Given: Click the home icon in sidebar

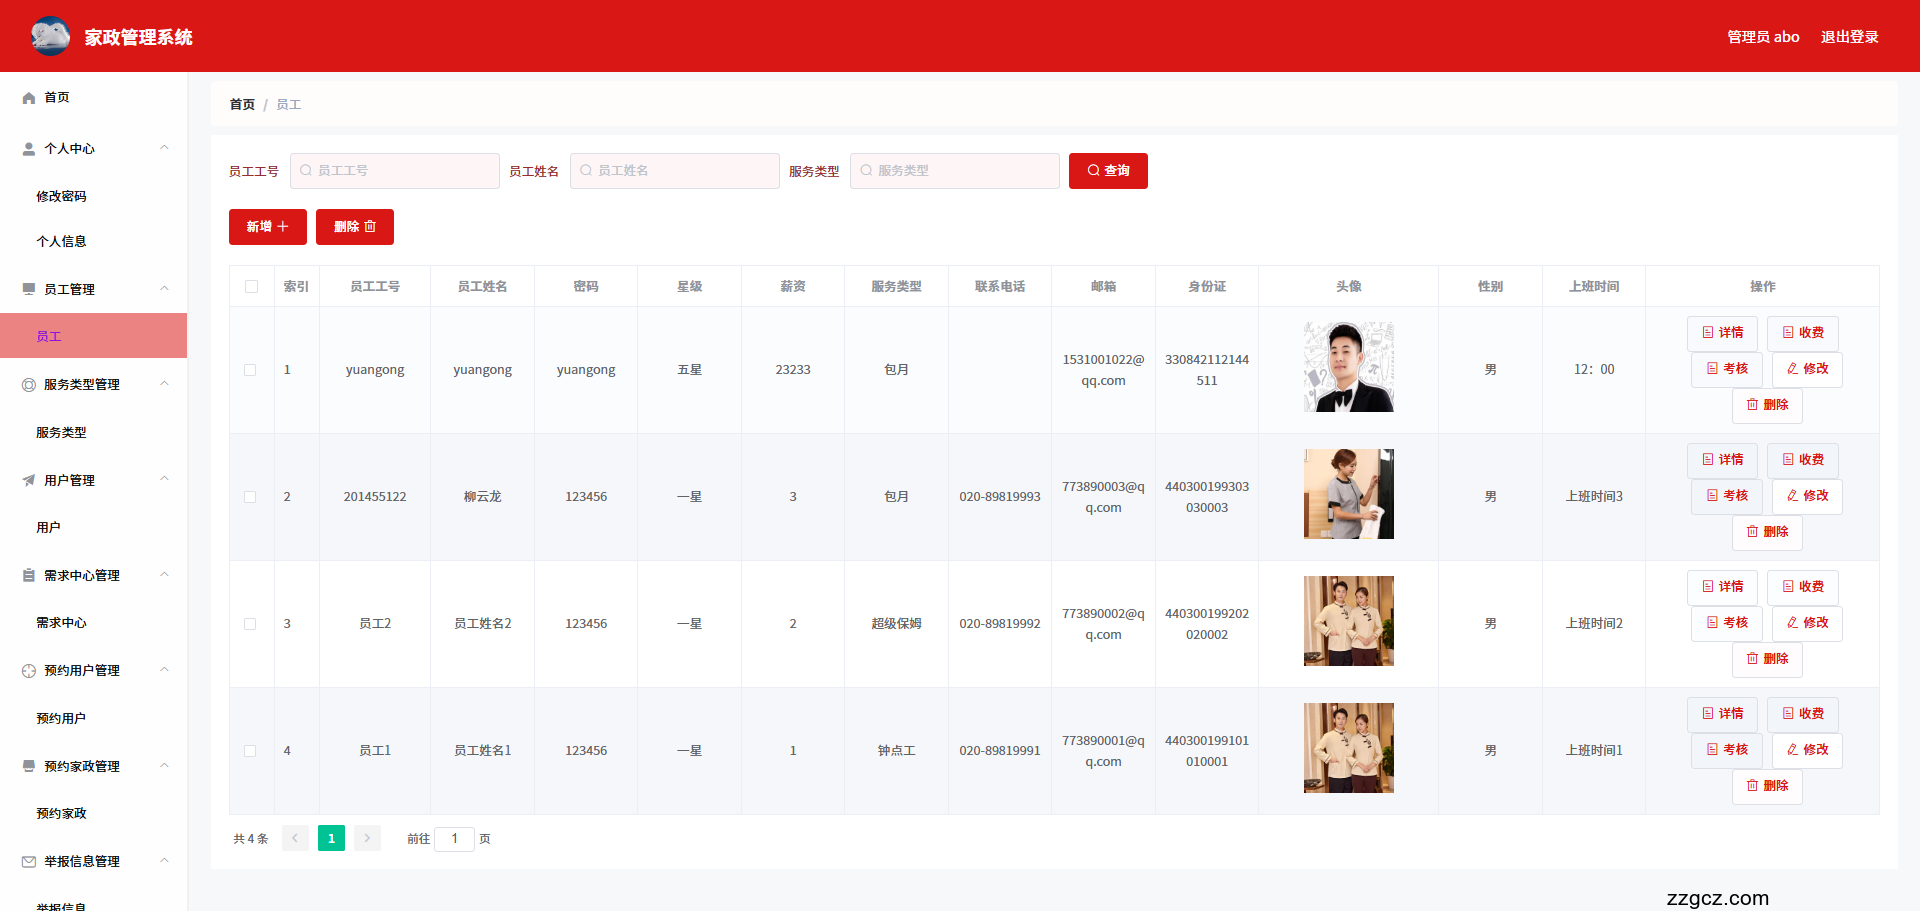Looking at the screenshot, I should point(29,98).
